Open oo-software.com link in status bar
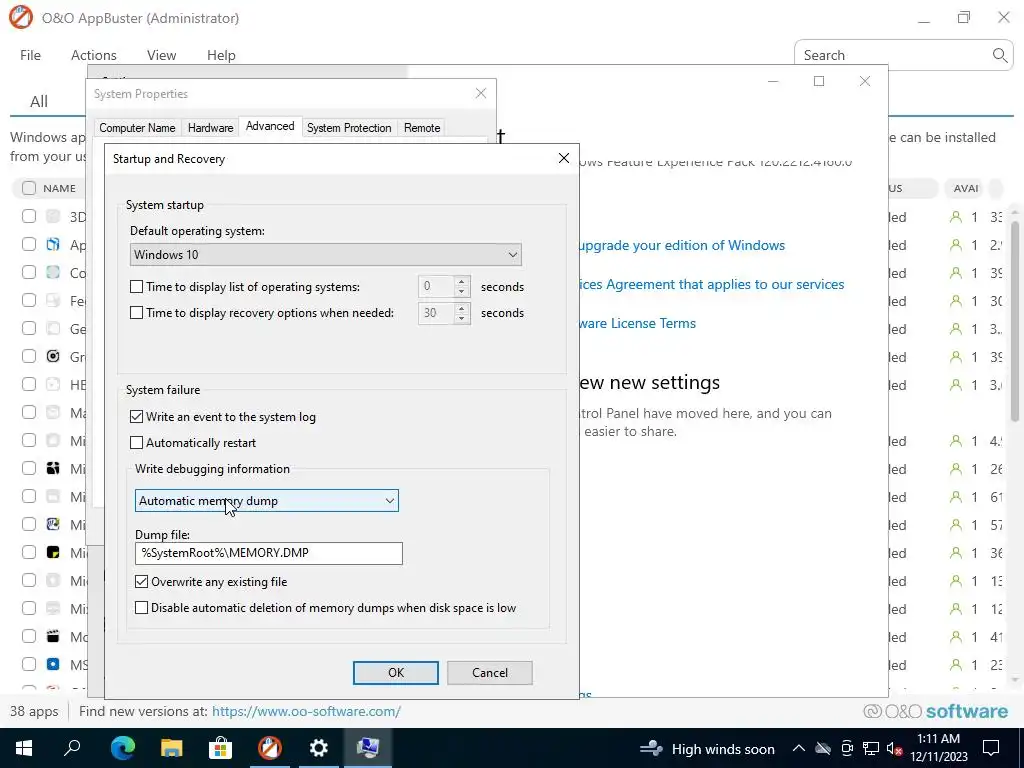This screenshot has height=768, width=1024. [x=306, y=711]
